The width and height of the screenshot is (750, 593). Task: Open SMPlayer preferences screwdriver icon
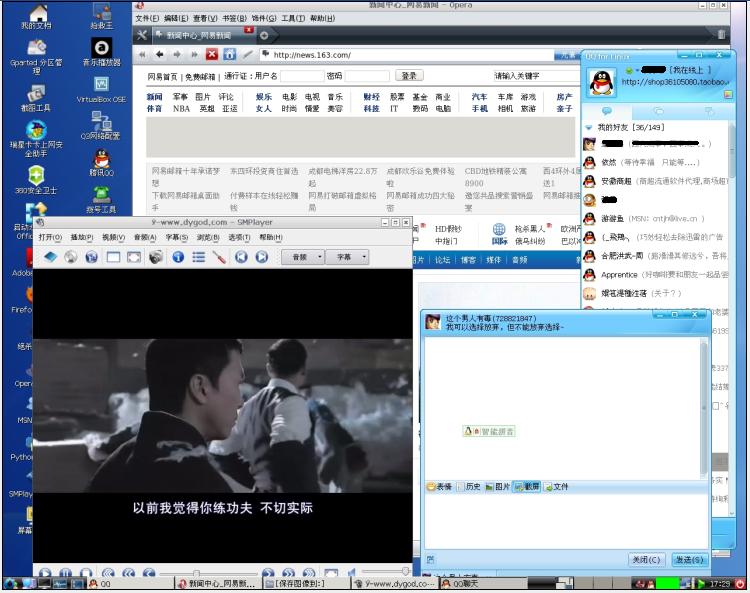click(x=220, y=257)
